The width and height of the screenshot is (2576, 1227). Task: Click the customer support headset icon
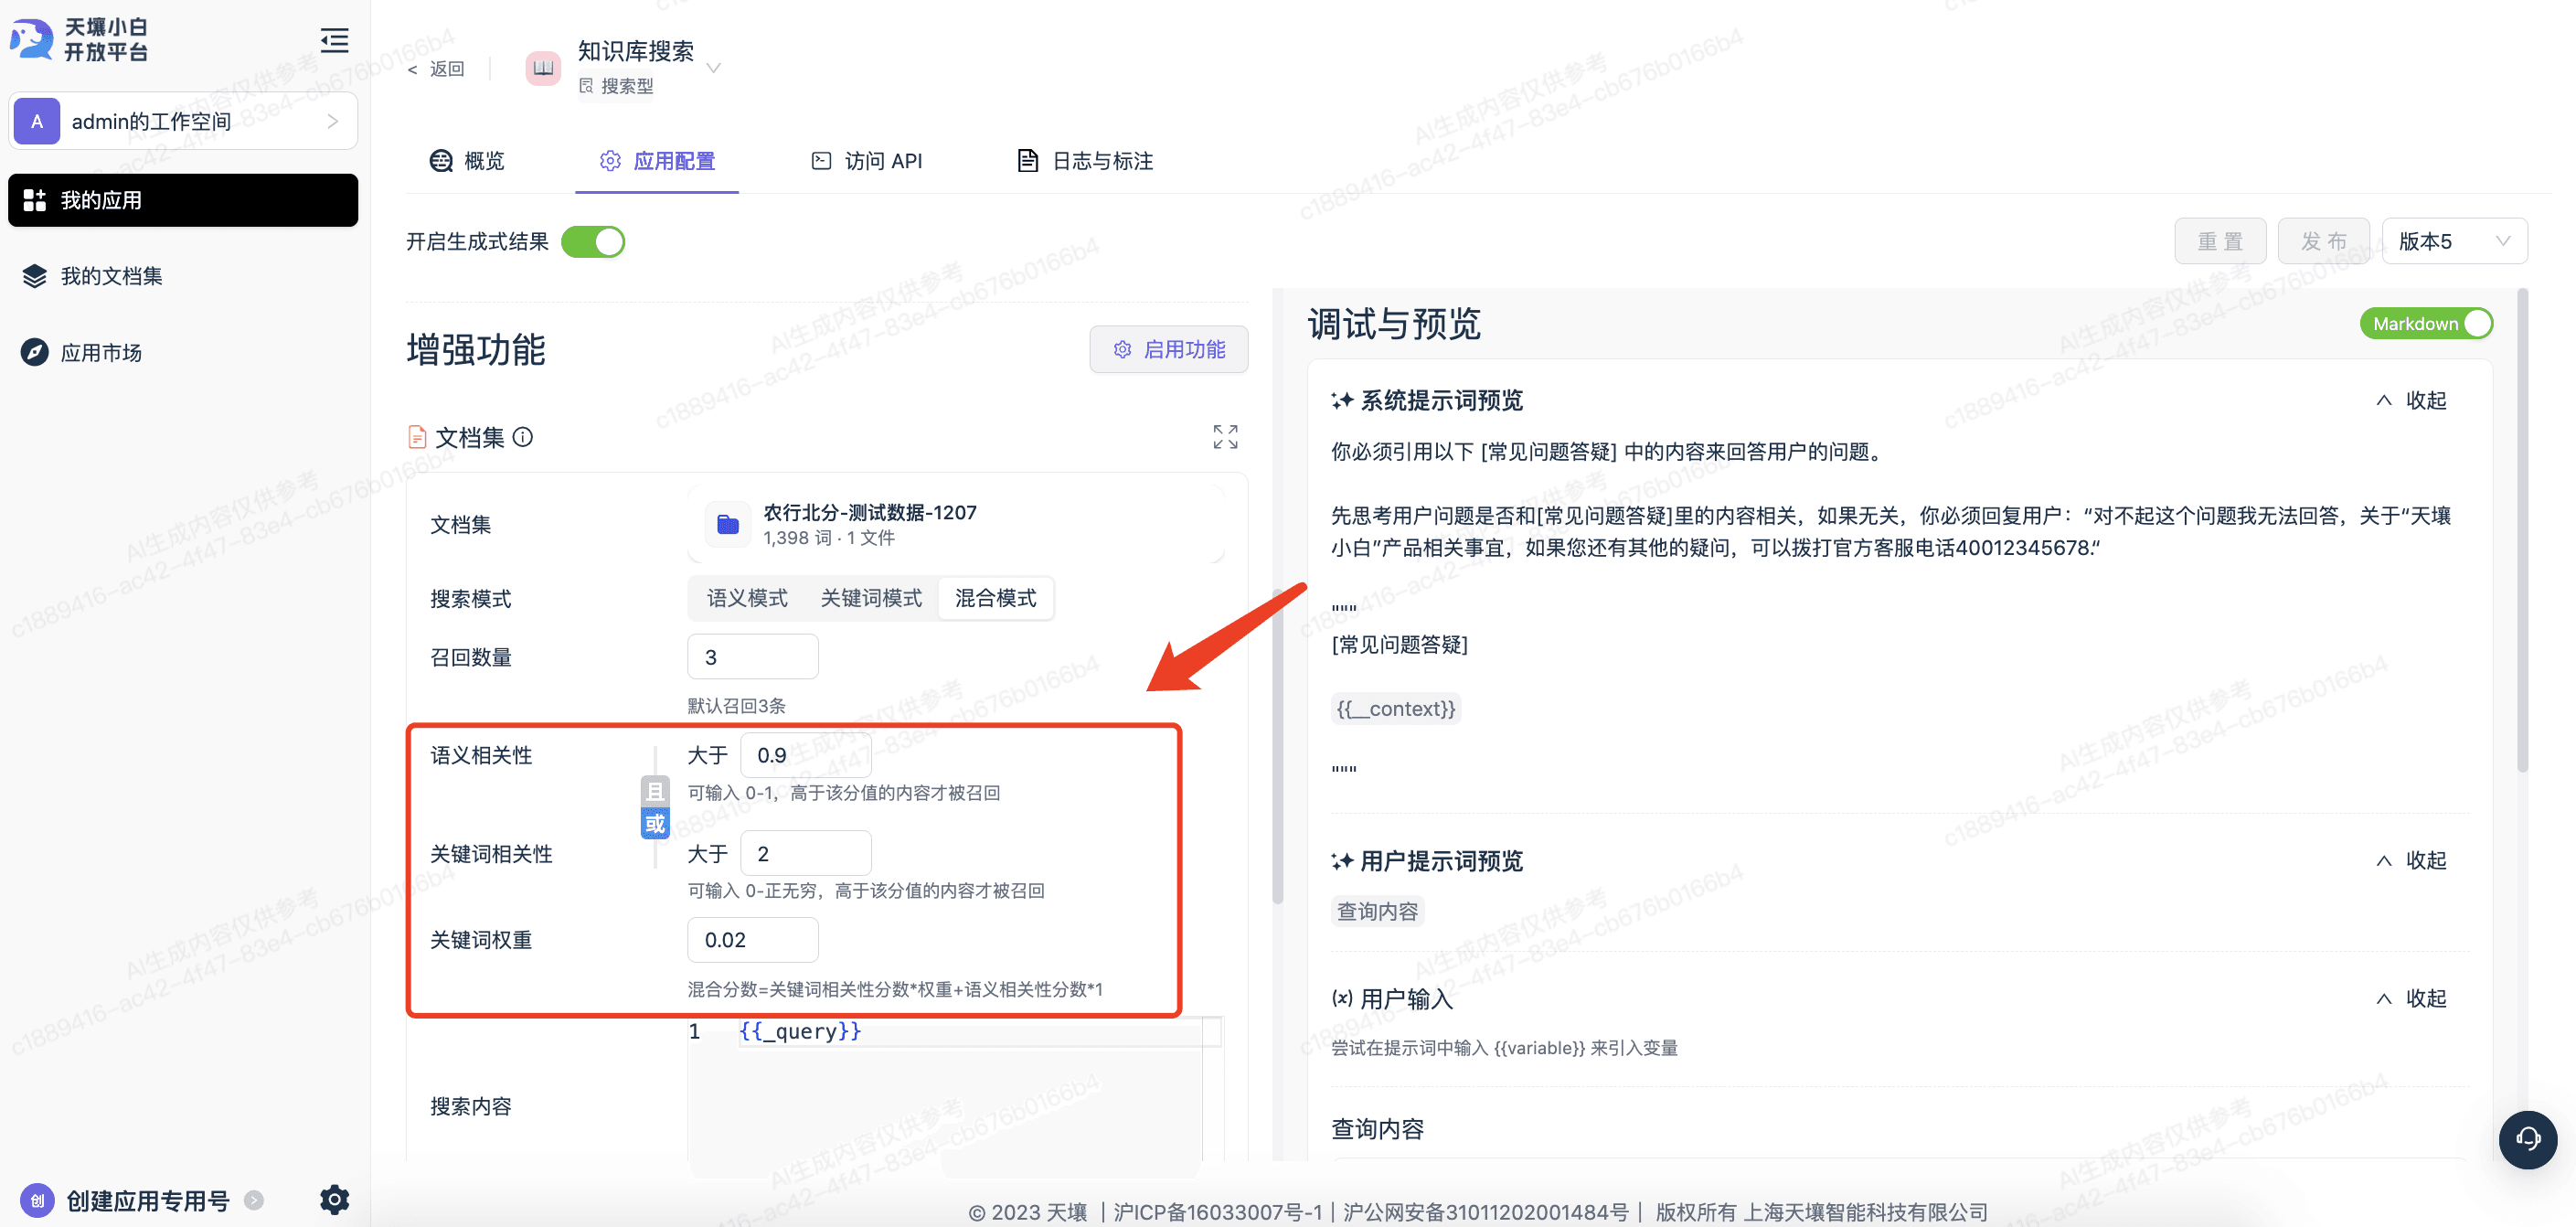click(x=2526, y=1139)
